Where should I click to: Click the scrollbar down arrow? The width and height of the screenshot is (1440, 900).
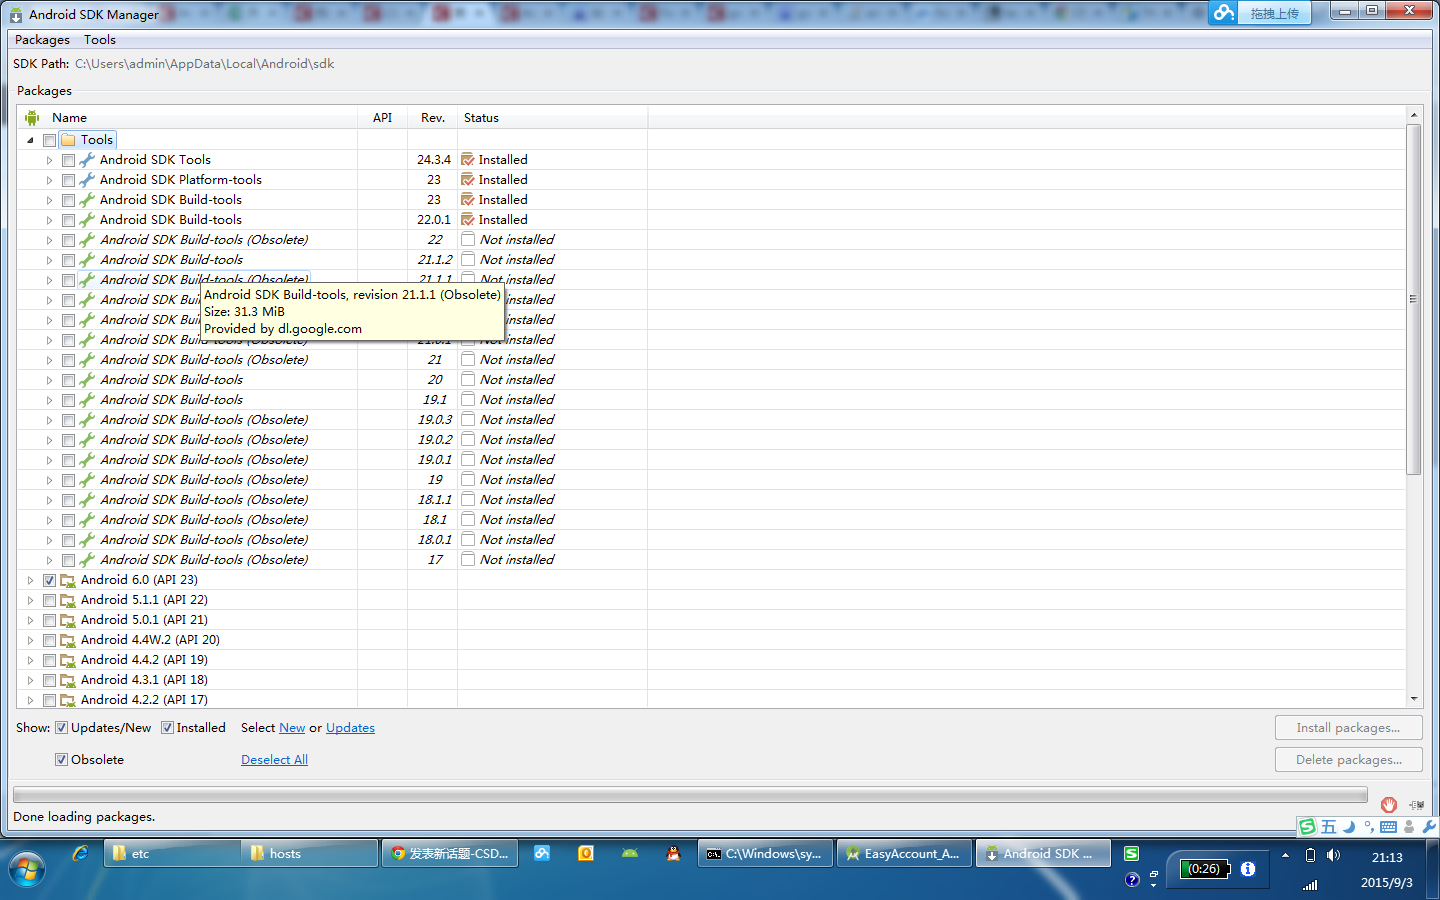pos(1413,699)
